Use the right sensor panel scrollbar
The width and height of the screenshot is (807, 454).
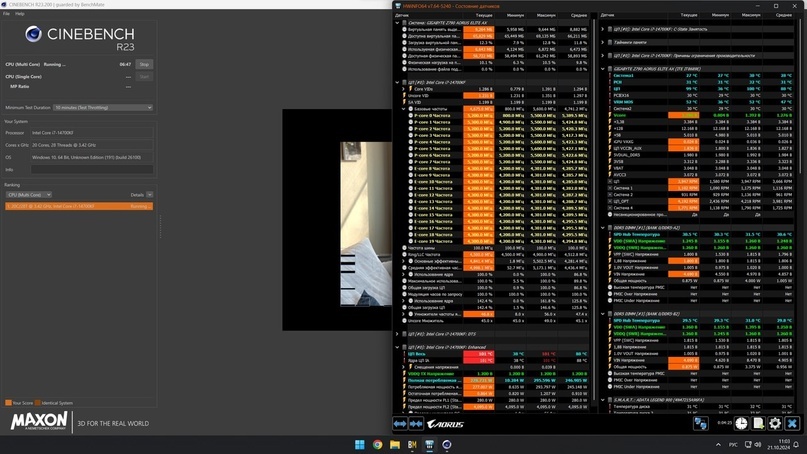tap(798, 98)
